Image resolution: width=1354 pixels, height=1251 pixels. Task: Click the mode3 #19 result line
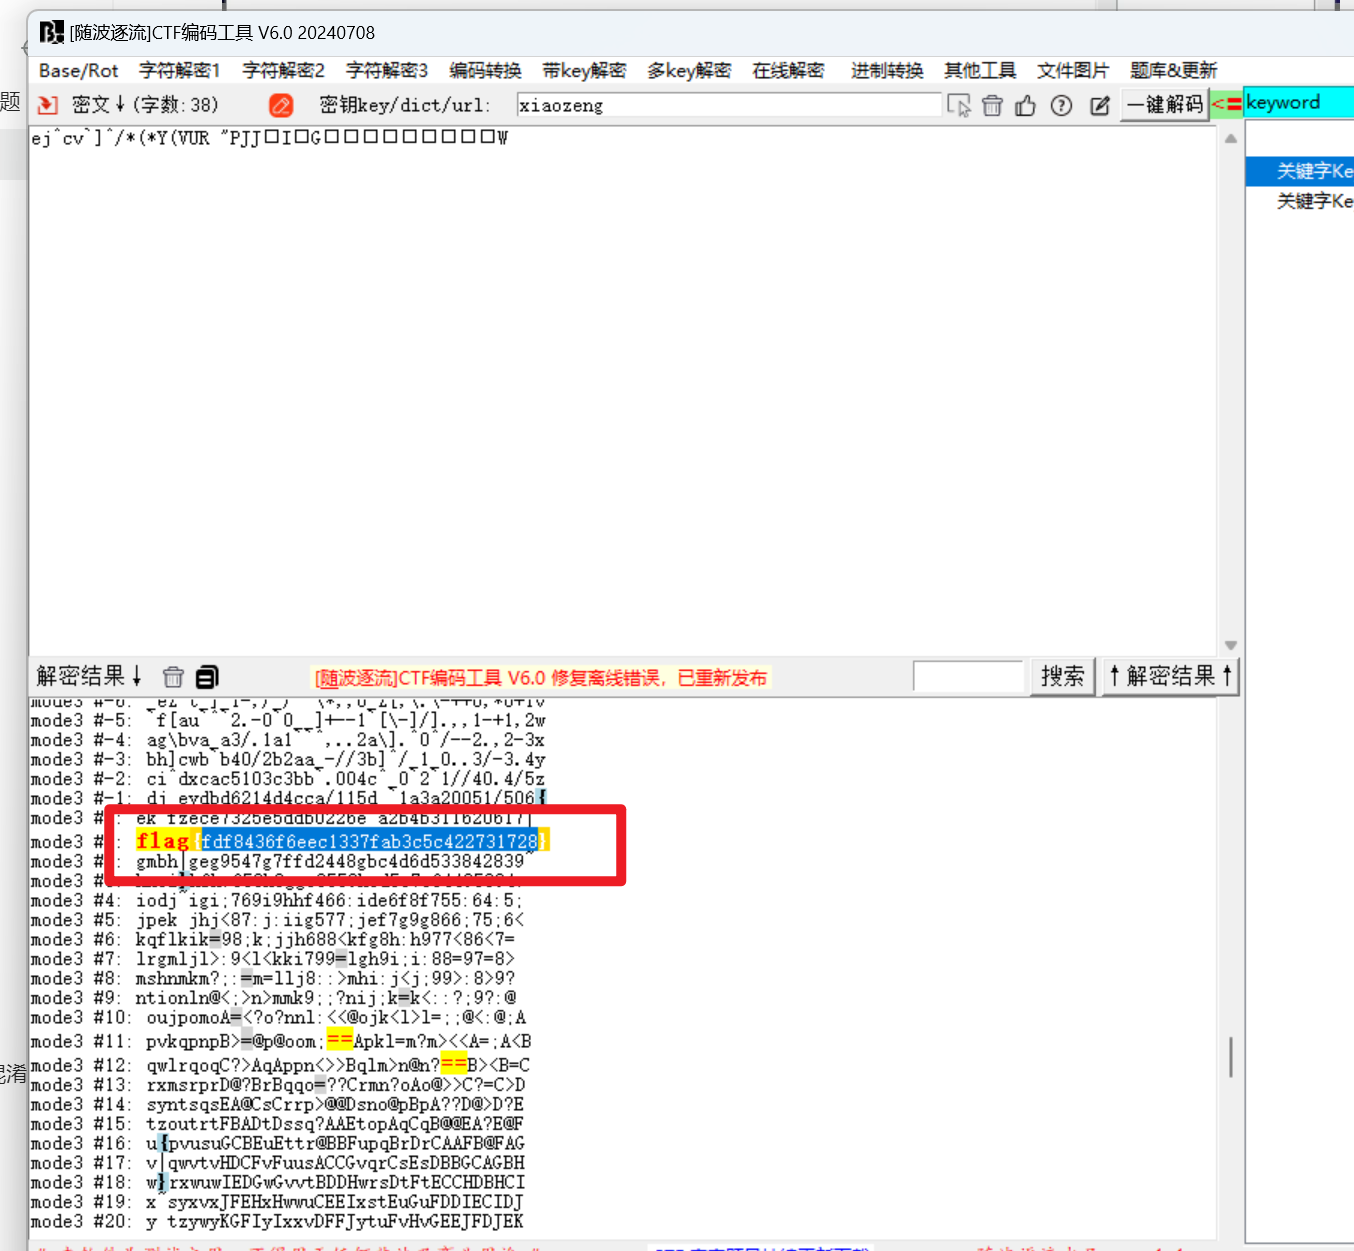pos(277,1202)
